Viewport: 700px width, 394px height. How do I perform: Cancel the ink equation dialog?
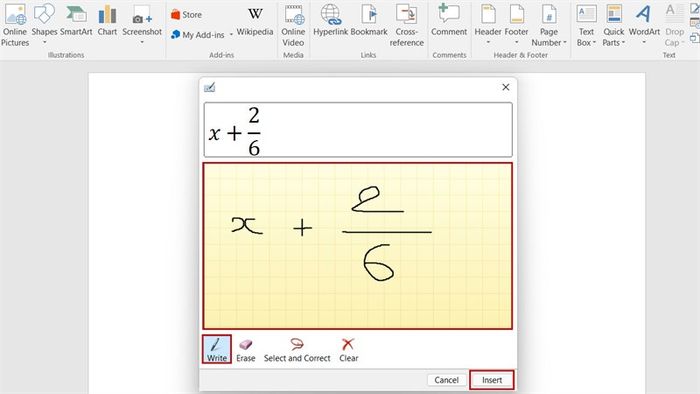tap(446, 380)
